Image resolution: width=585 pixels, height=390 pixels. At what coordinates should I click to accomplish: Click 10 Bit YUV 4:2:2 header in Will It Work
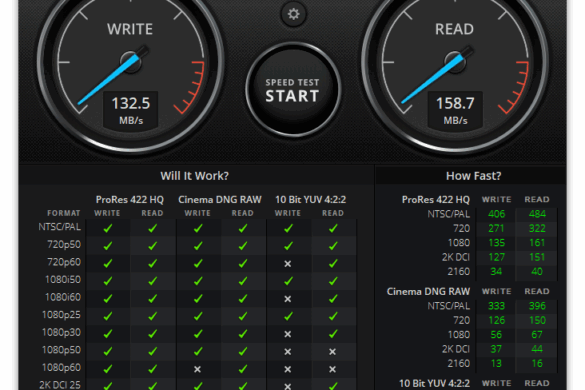pos(310,200)
